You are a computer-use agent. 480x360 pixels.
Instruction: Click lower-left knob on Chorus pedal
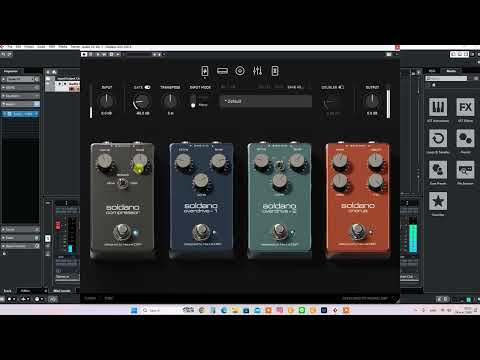pyautogui.click(x=340, y=181)
